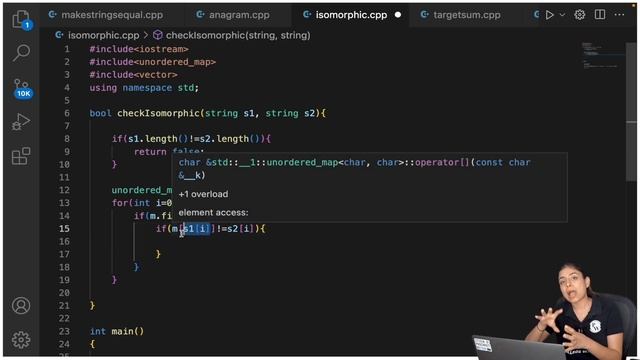640x360 pixels.
Task: Click '#include<vector>' on line 3
Action: point(133,75)
